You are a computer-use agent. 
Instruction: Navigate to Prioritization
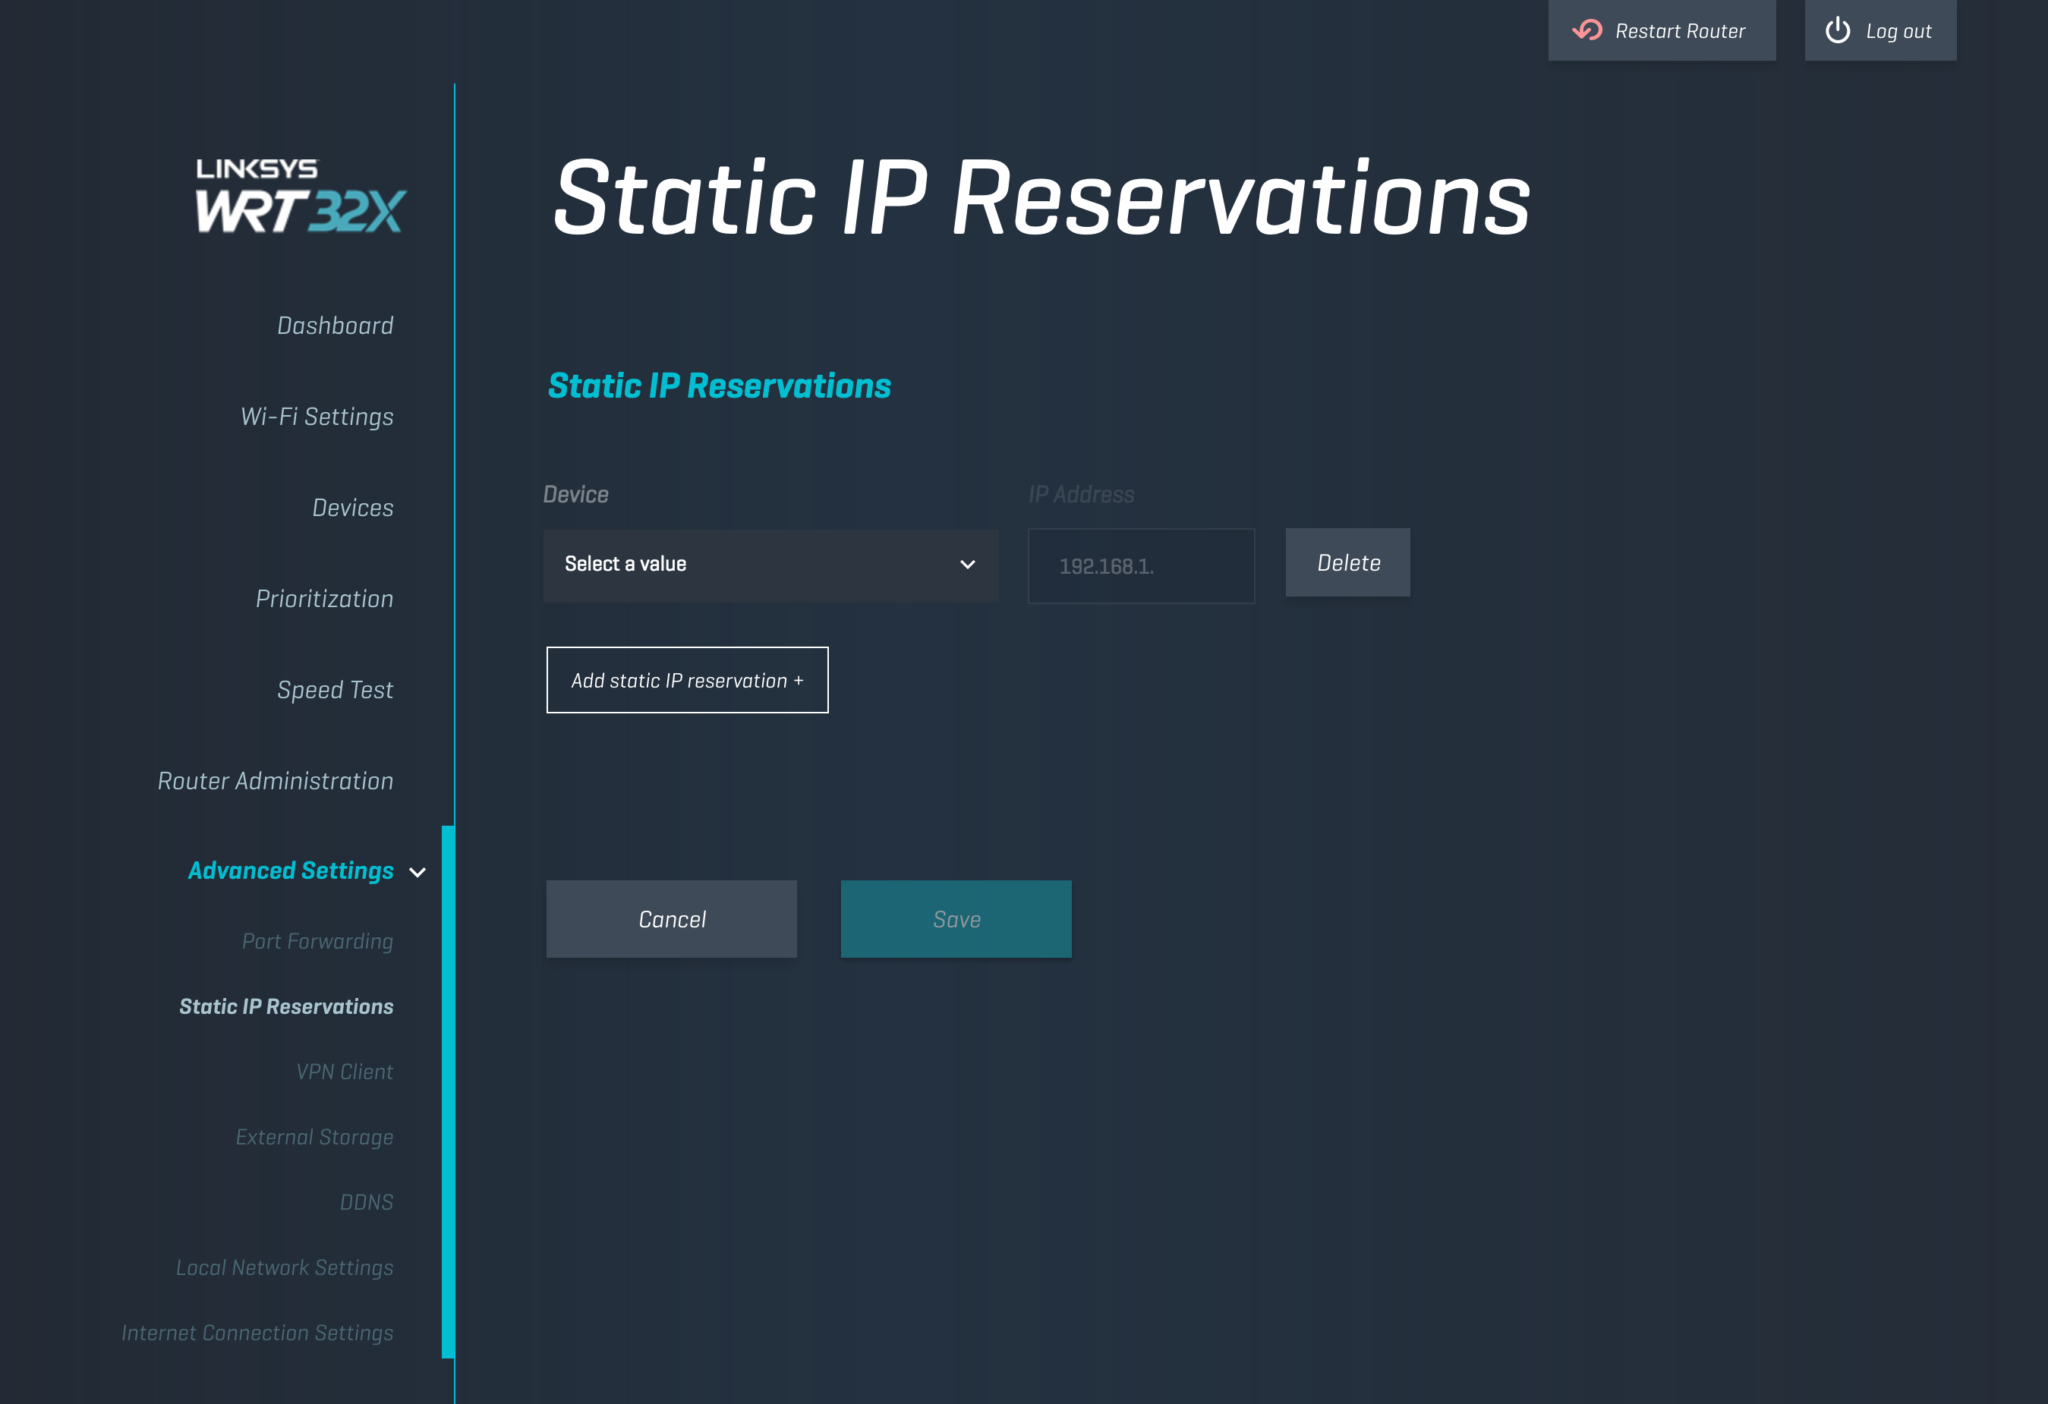tap(324, 599)
